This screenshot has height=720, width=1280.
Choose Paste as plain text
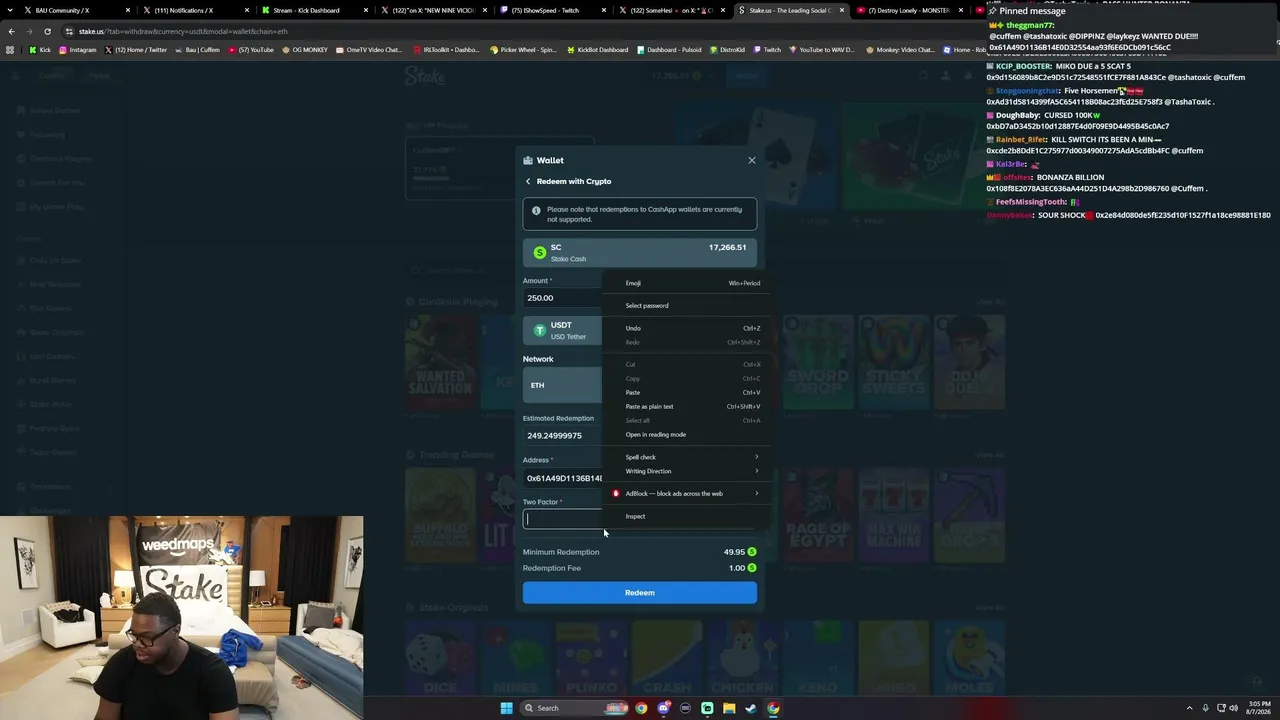[688, 406]
